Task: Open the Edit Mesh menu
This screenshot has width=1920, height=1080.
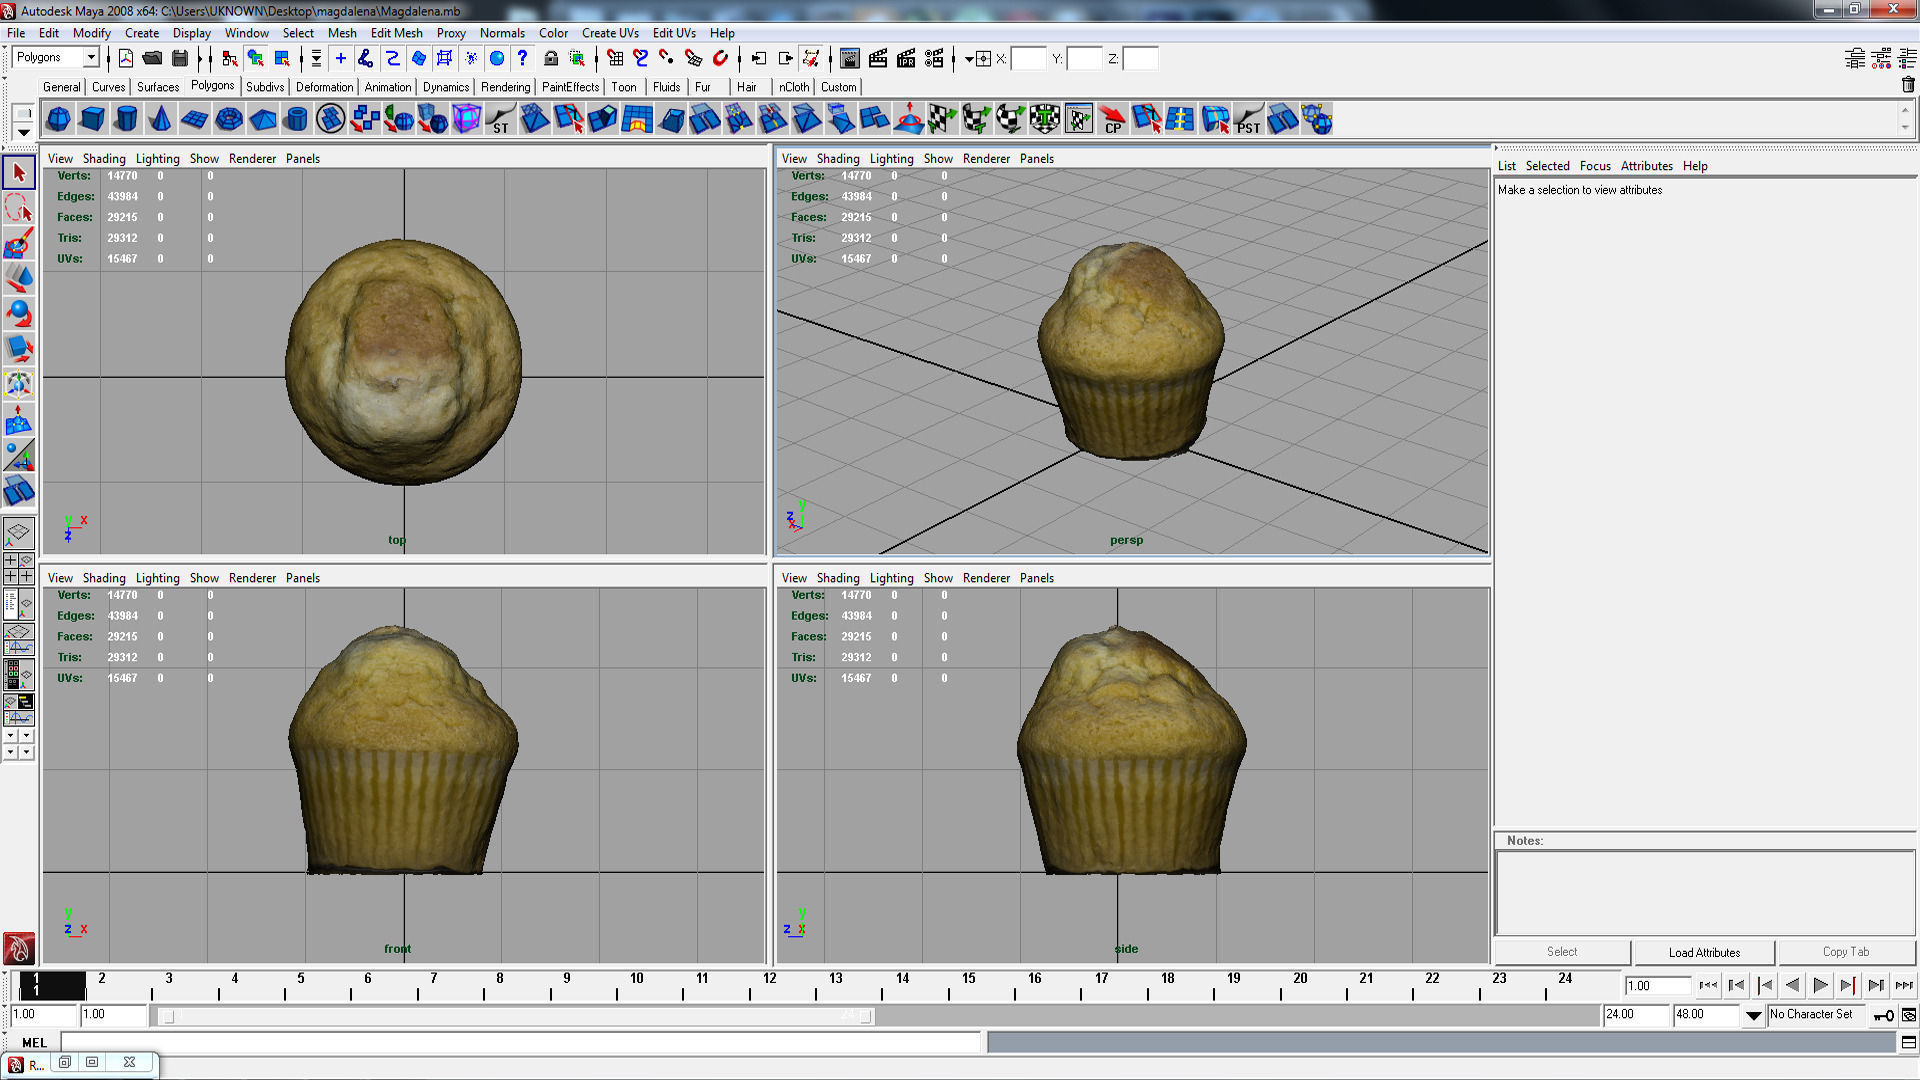Action: pyautogui.click(x=396, y=33)
